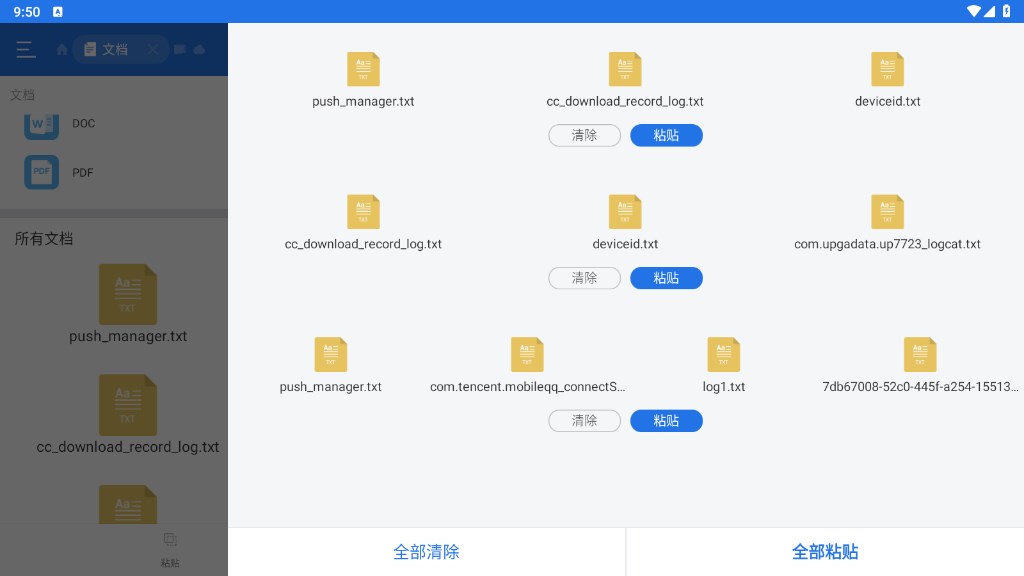1024x576 pixels.
Task: Select the DOC category icon in sidebar
Action: pyautogui.click(x=41, y=123)
